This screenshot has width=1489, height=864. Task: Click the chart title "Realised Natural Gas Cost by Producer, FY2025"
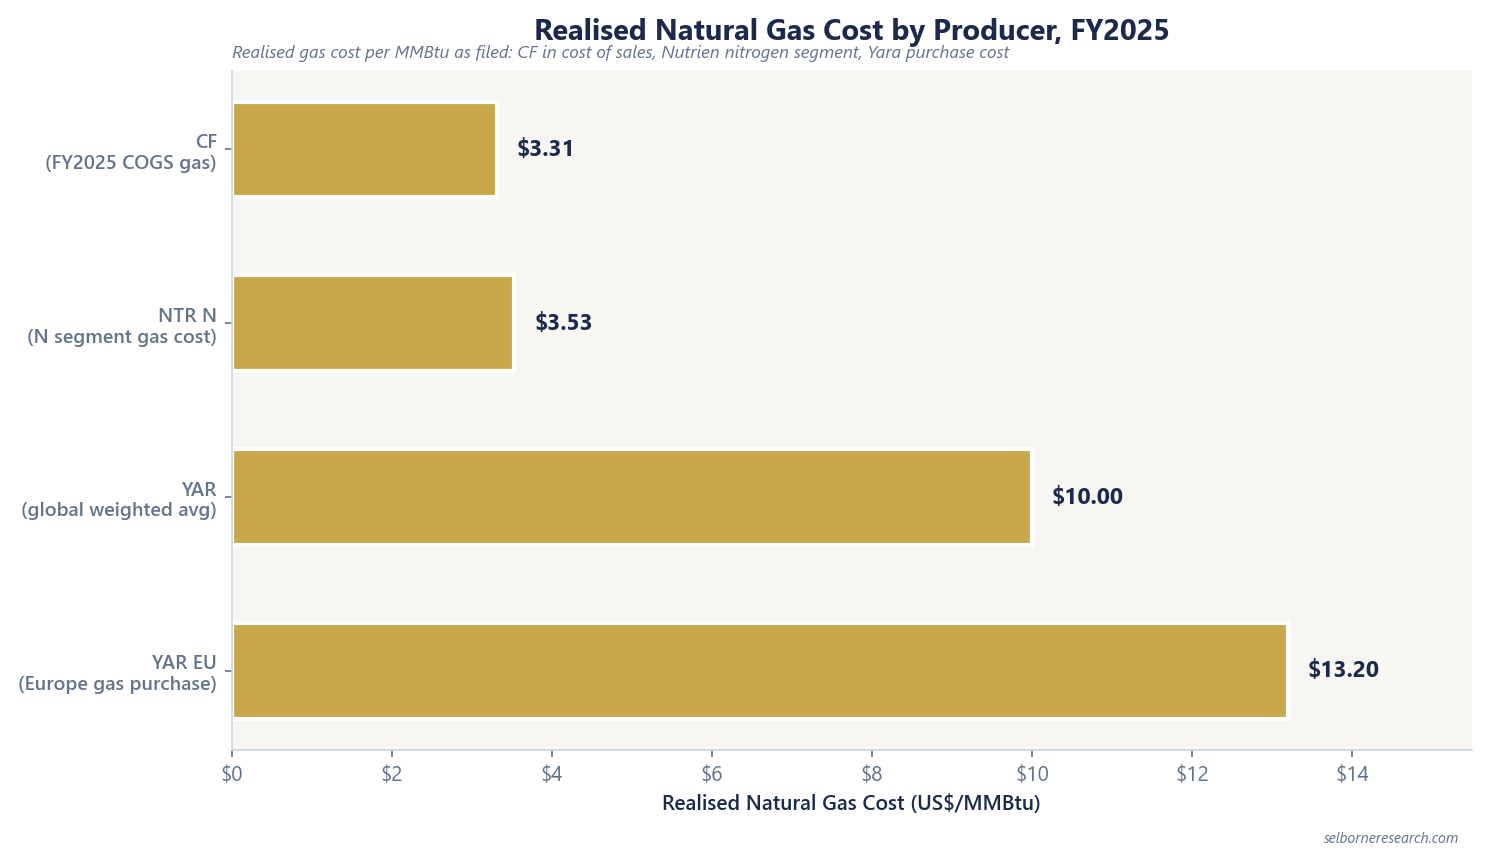pos(851,30)
